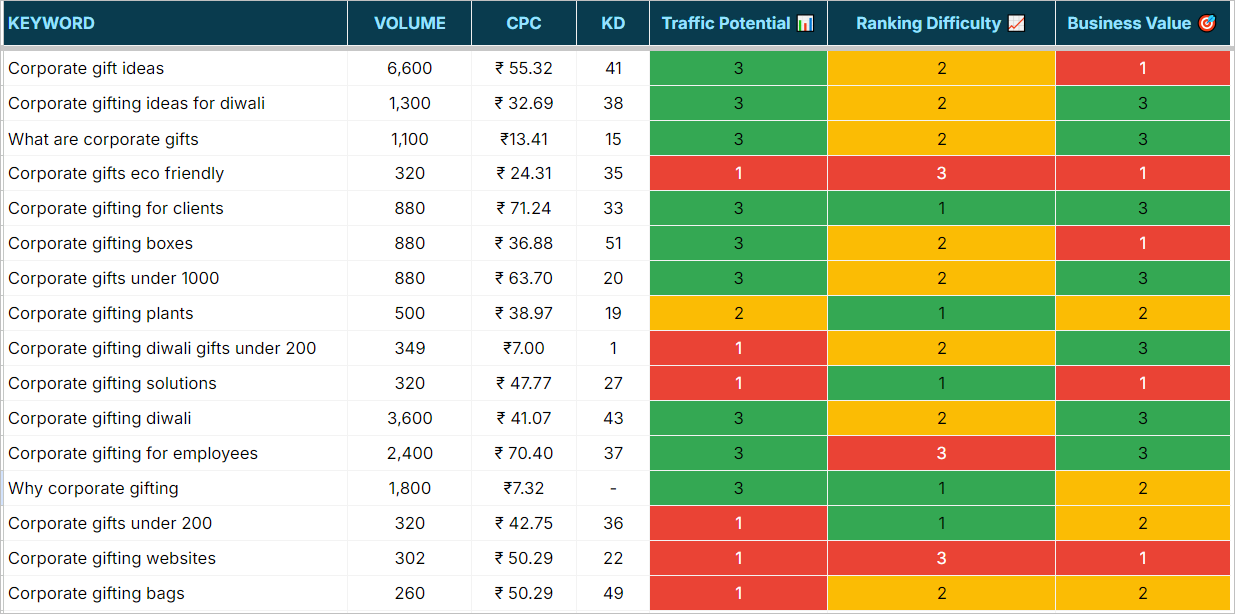Select the KD cell showing 41

613,68
